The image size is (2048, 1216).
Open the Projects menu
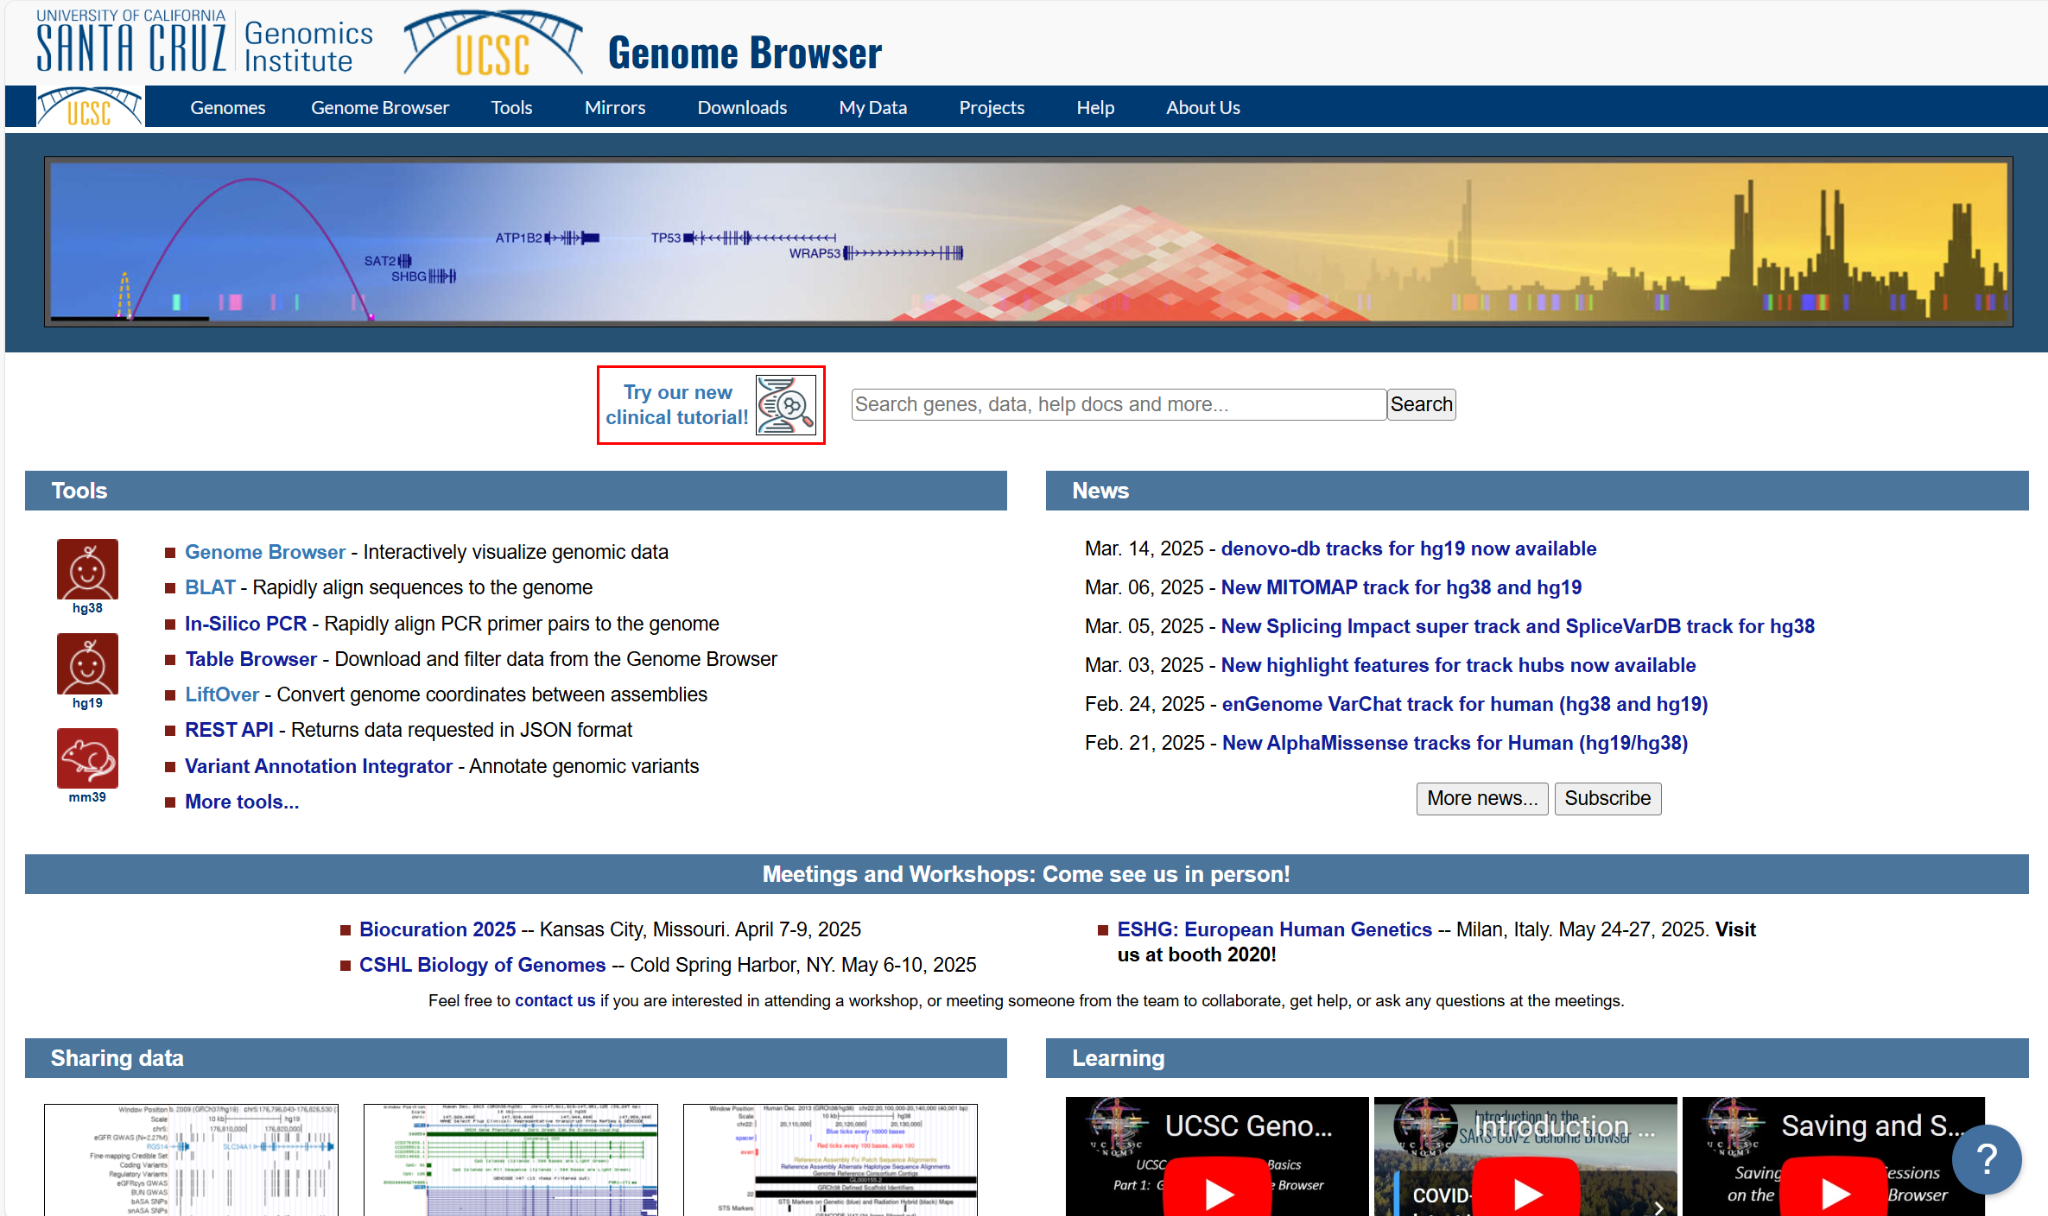tap(992, 107)
